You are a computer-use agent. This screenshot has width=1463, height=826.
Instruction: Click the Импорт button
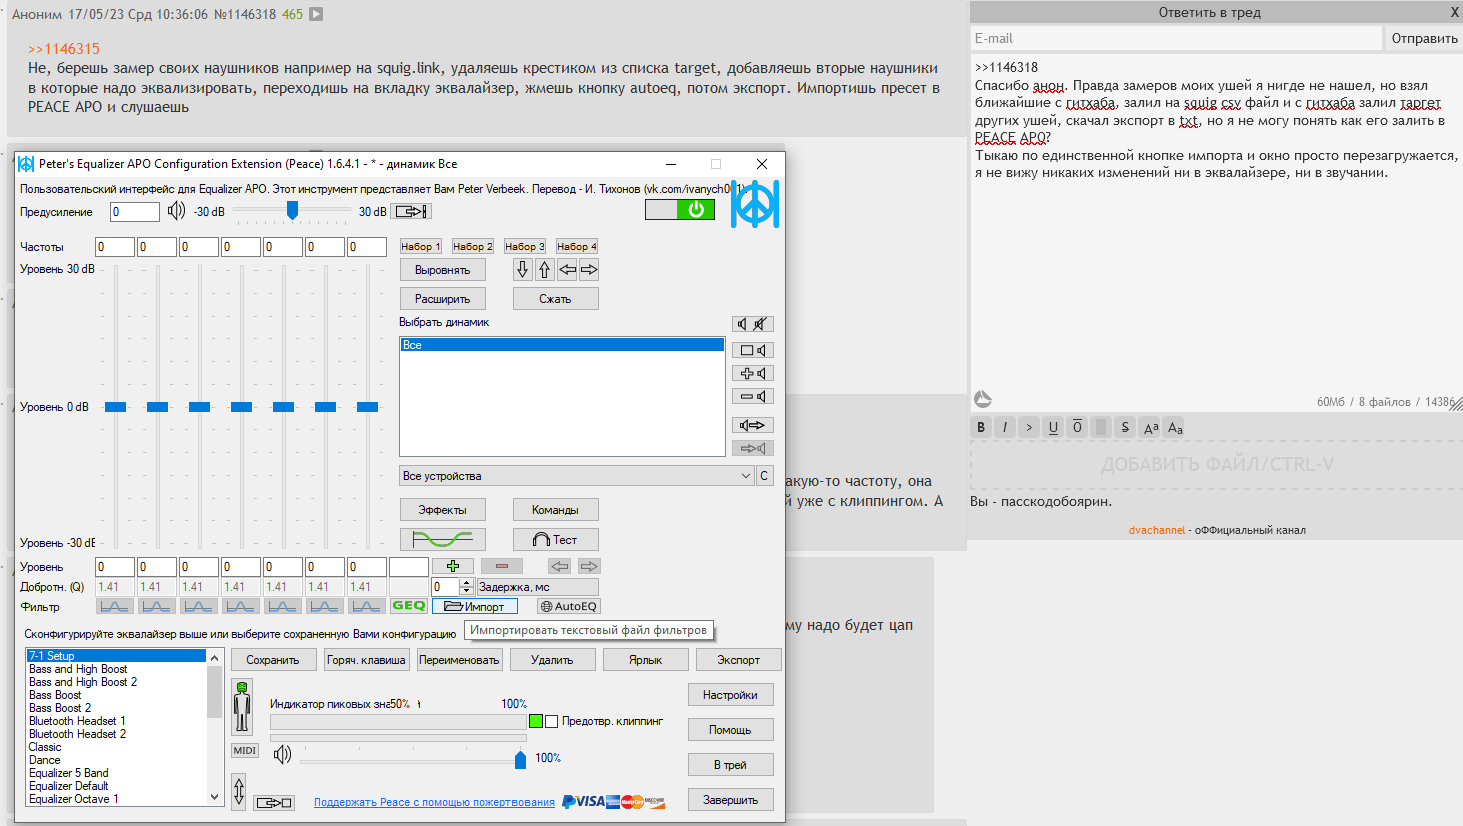pyautogui.click(x=475, y=606)
